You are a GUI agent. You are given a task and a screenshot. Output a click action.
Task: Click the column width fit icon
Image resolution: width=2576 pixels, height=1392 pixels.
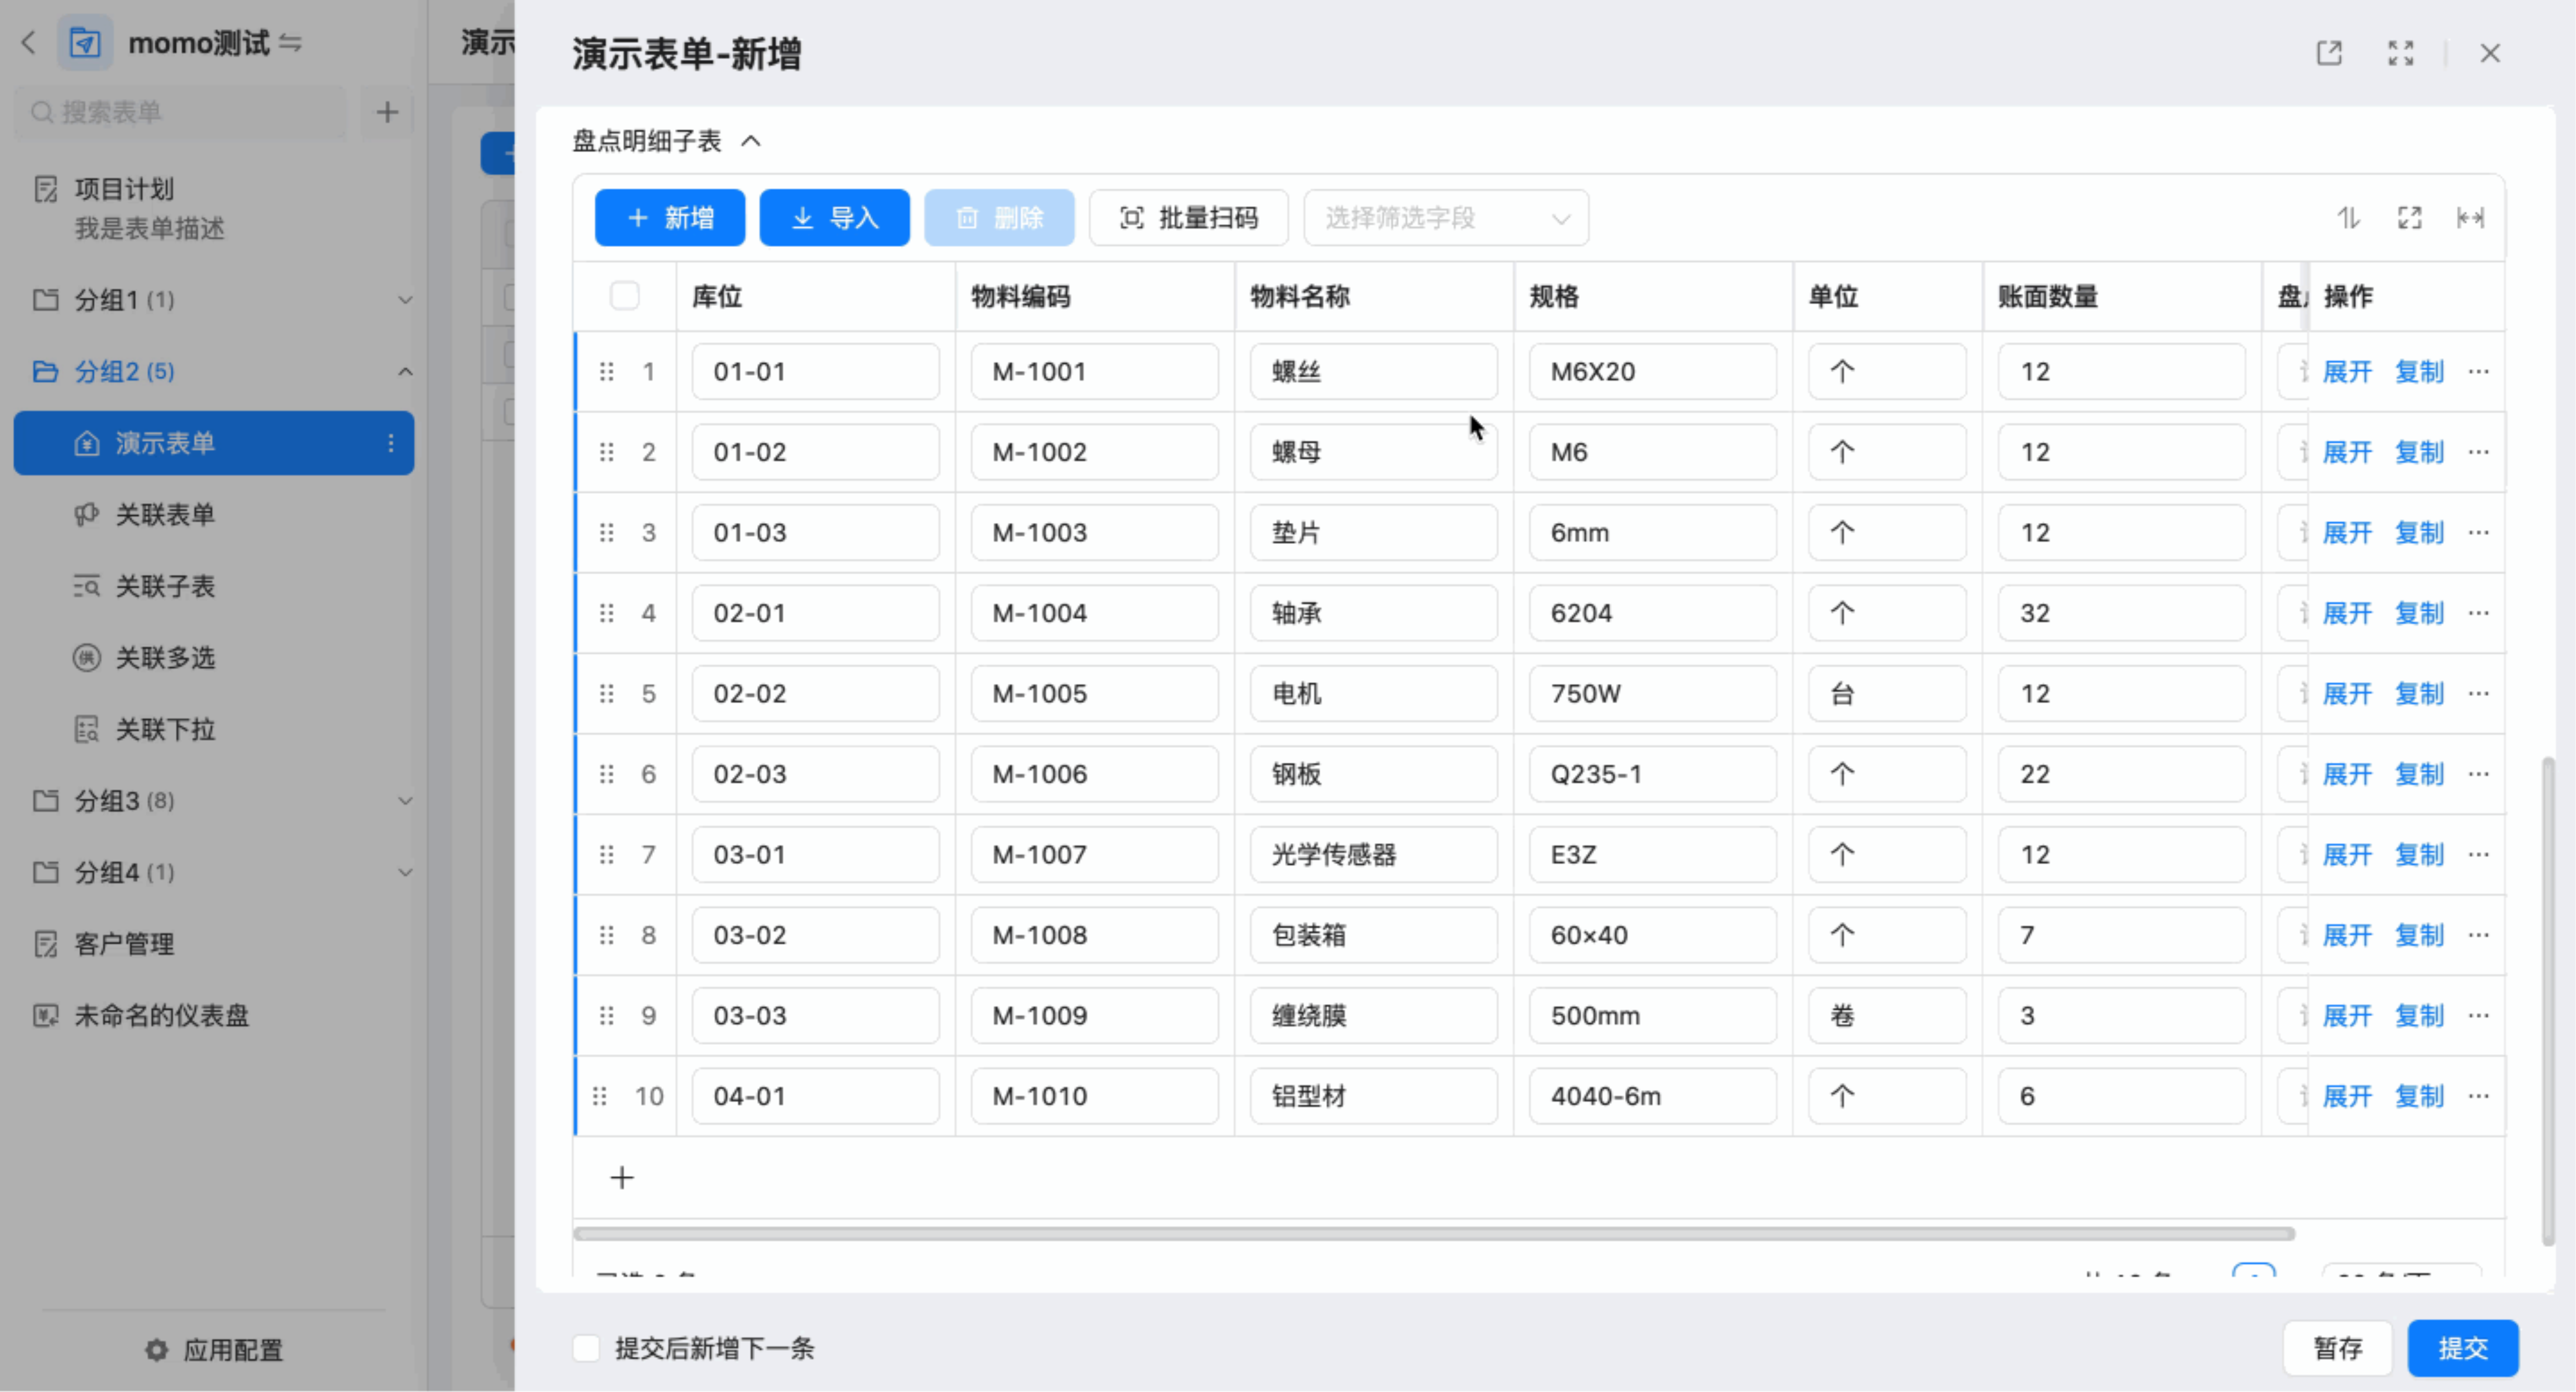2470,218
